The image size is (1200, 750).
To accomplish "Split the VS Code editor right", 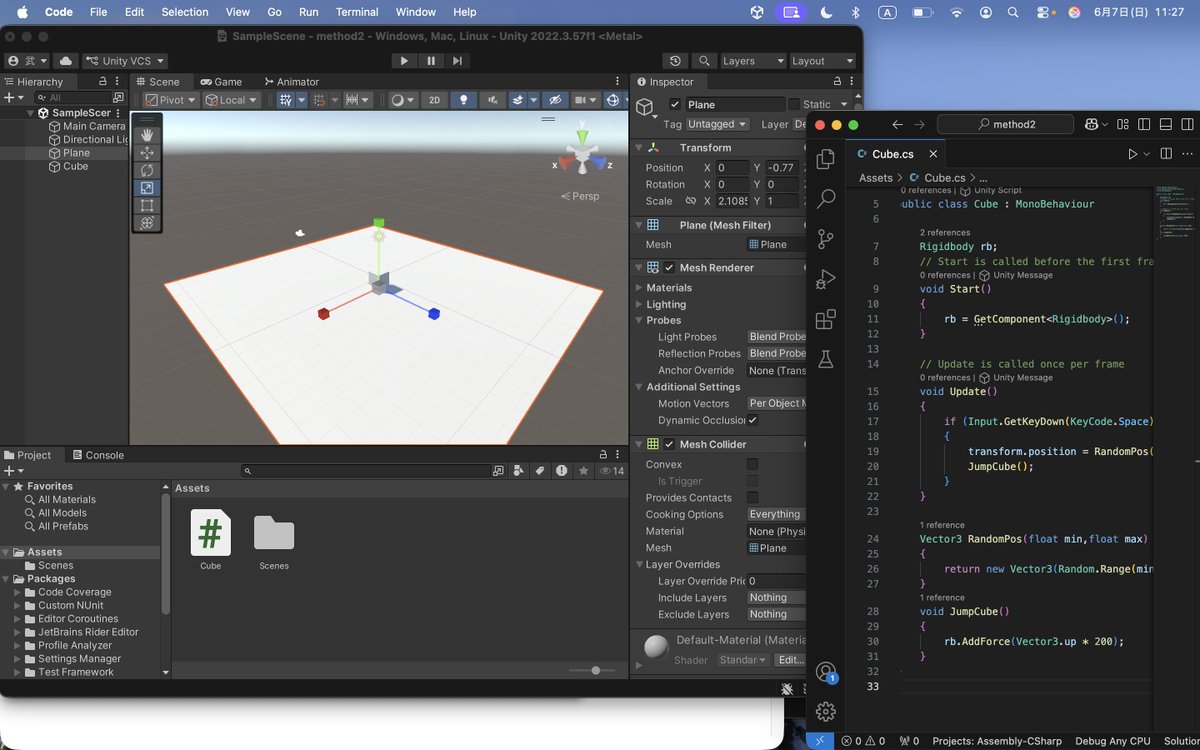I will 1165,154.
